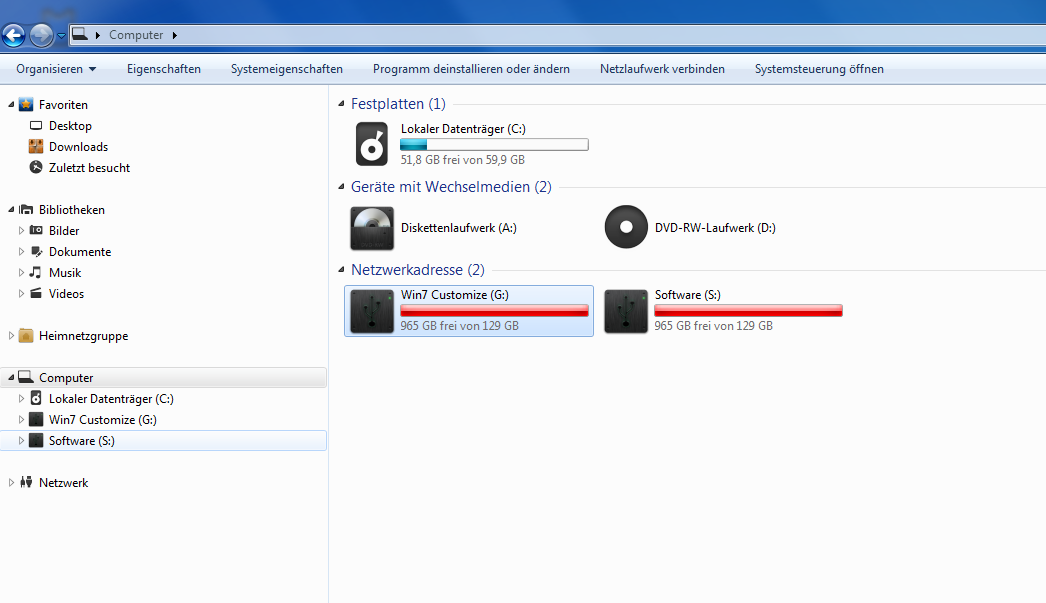
Task: Collapse the Netzwerkadresse (2) group
Action: click(x=341, y=269)
